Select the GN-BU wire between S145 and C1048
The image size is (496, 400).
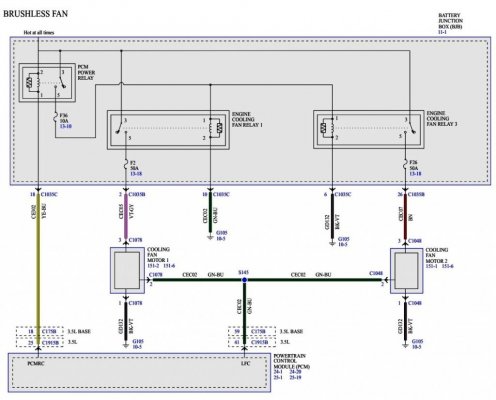(314, 280)
